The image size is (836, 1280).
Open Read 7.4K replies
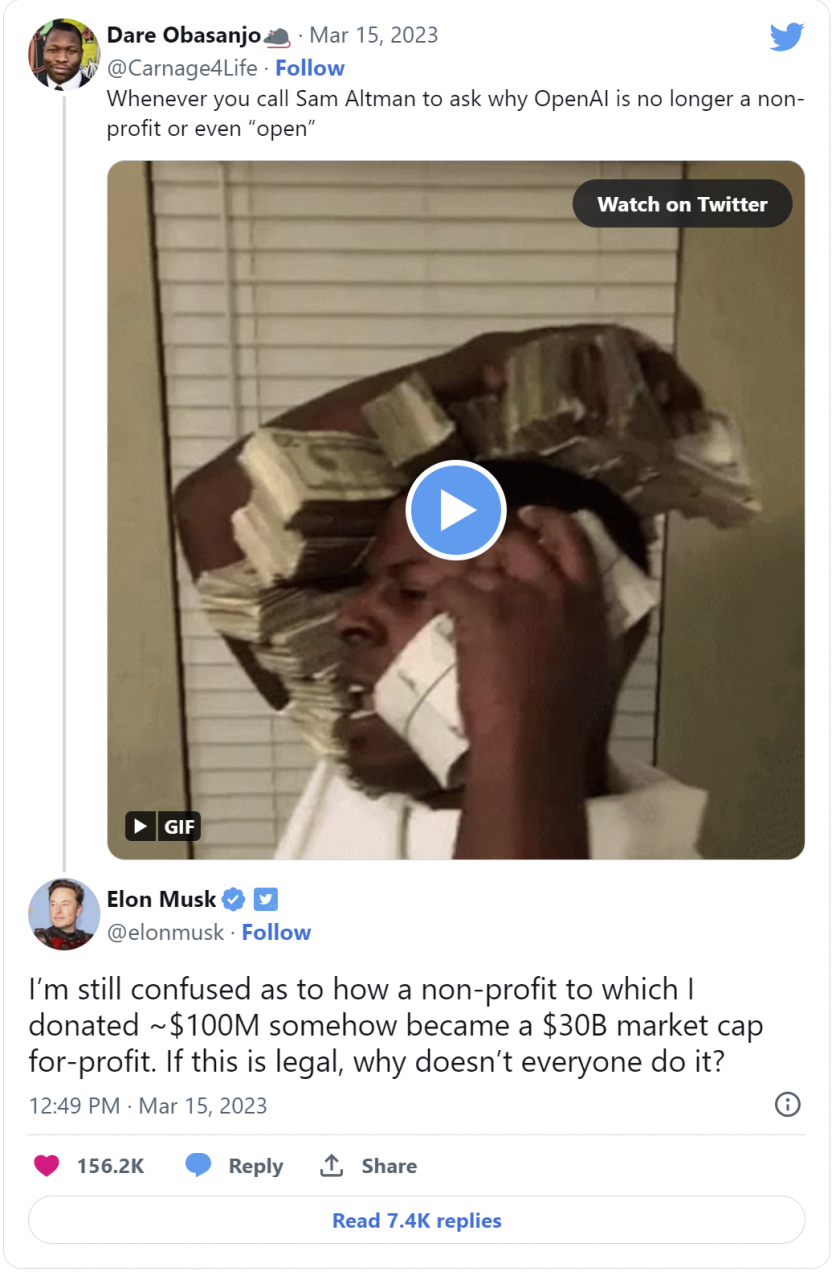417,1220
